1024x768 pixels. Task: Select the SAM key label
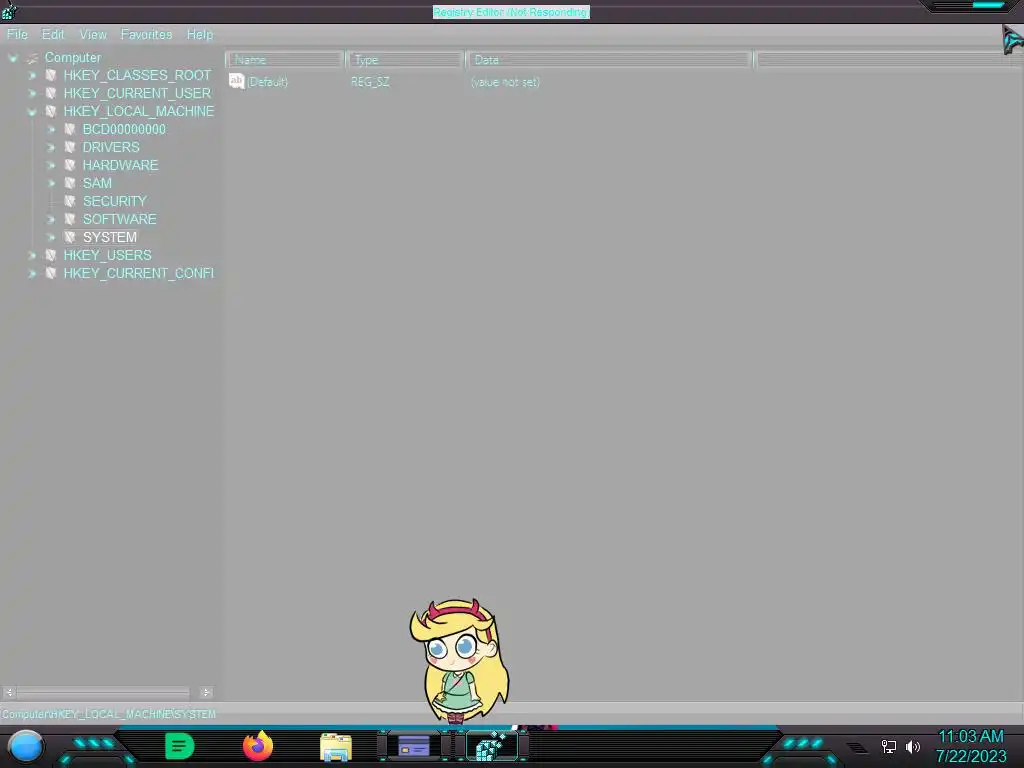click(97, 183)
